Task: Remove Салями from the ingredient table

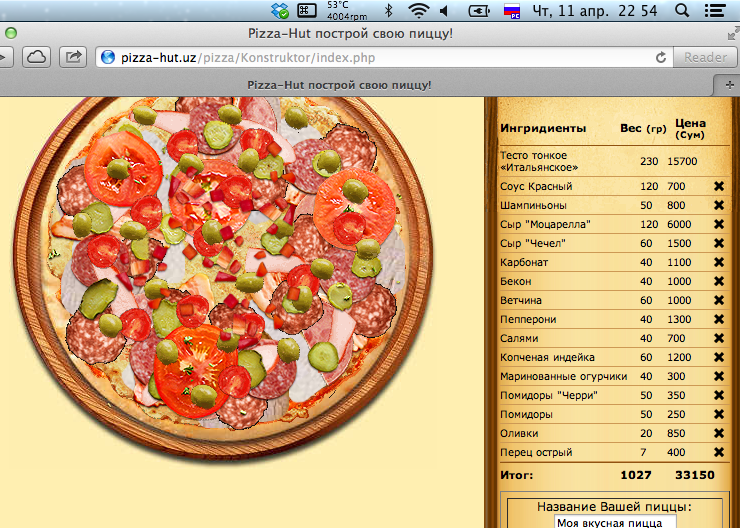Action: click(x=719, y=338)
